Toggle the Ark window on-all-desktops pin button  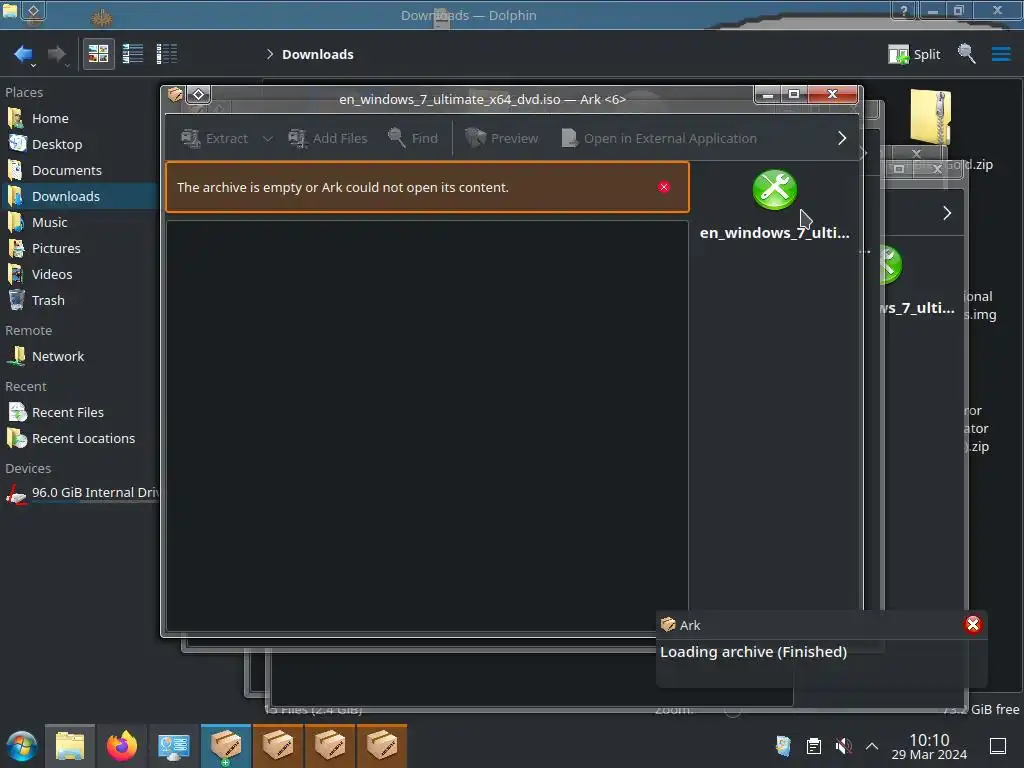(x=199, y=95)
